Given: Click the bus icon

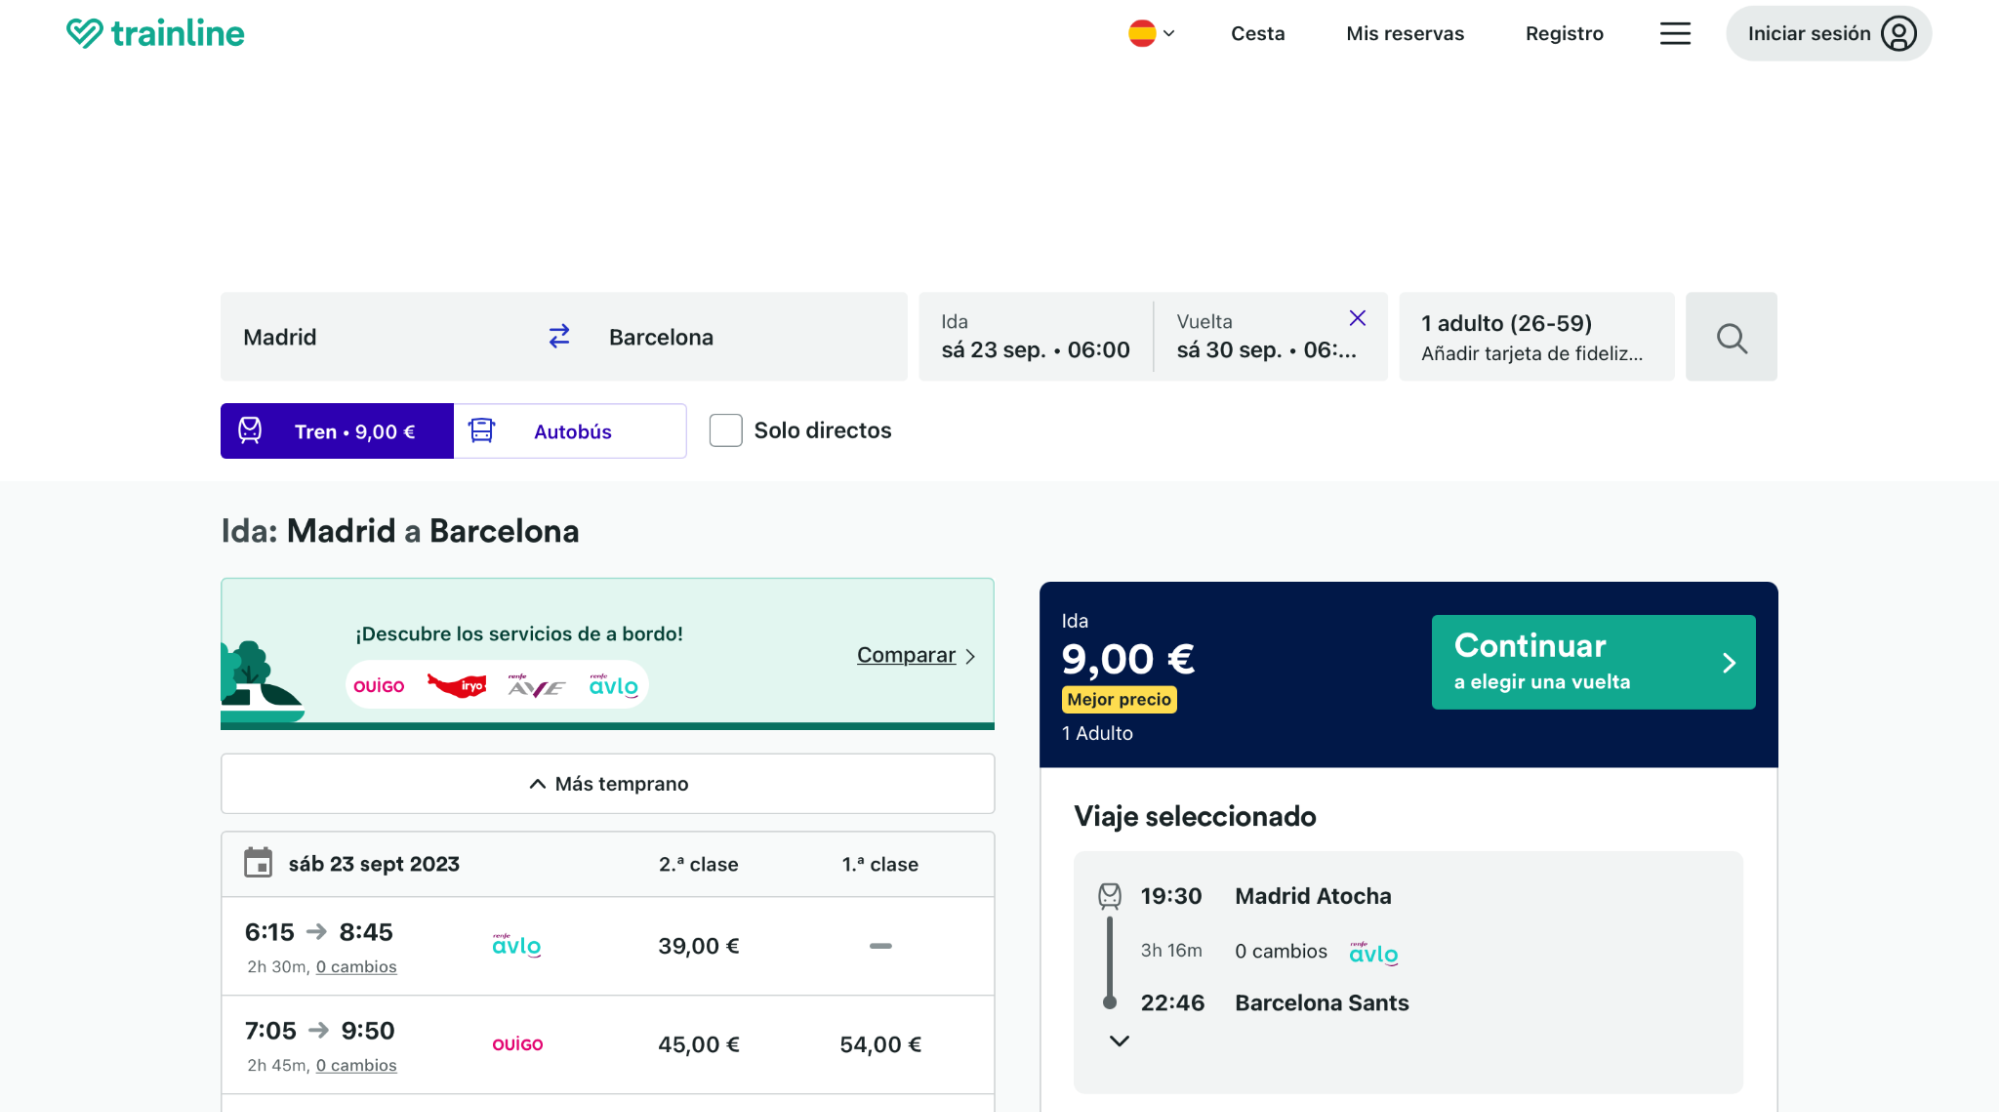Looking at the screenshot, I should [x=482, y=430].
